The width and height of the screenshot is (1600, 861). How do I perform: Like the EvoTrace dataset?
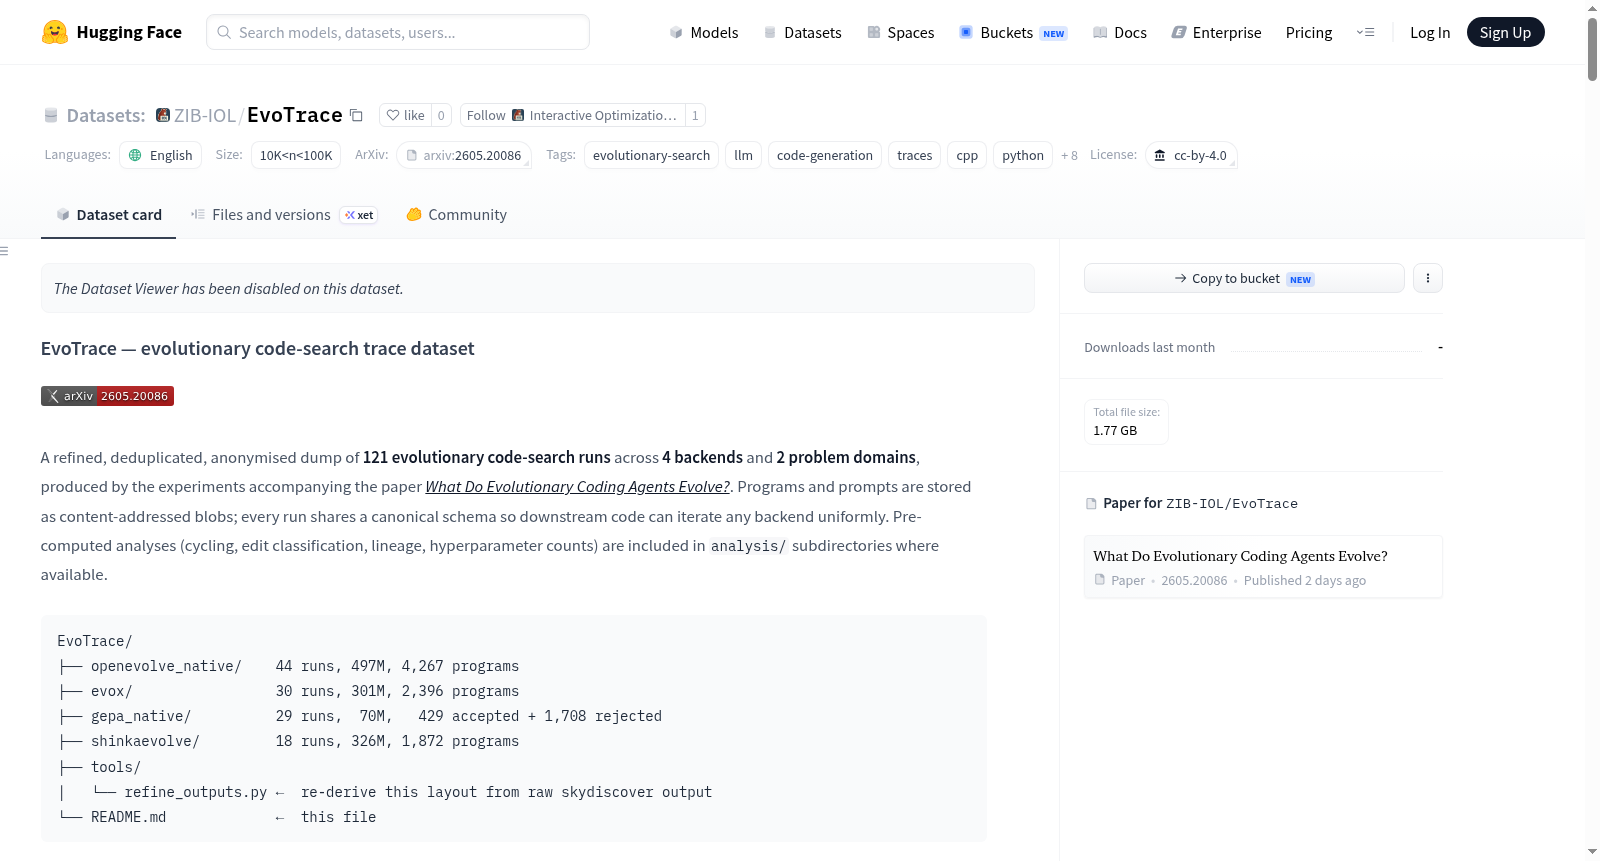tap(406, 115)
